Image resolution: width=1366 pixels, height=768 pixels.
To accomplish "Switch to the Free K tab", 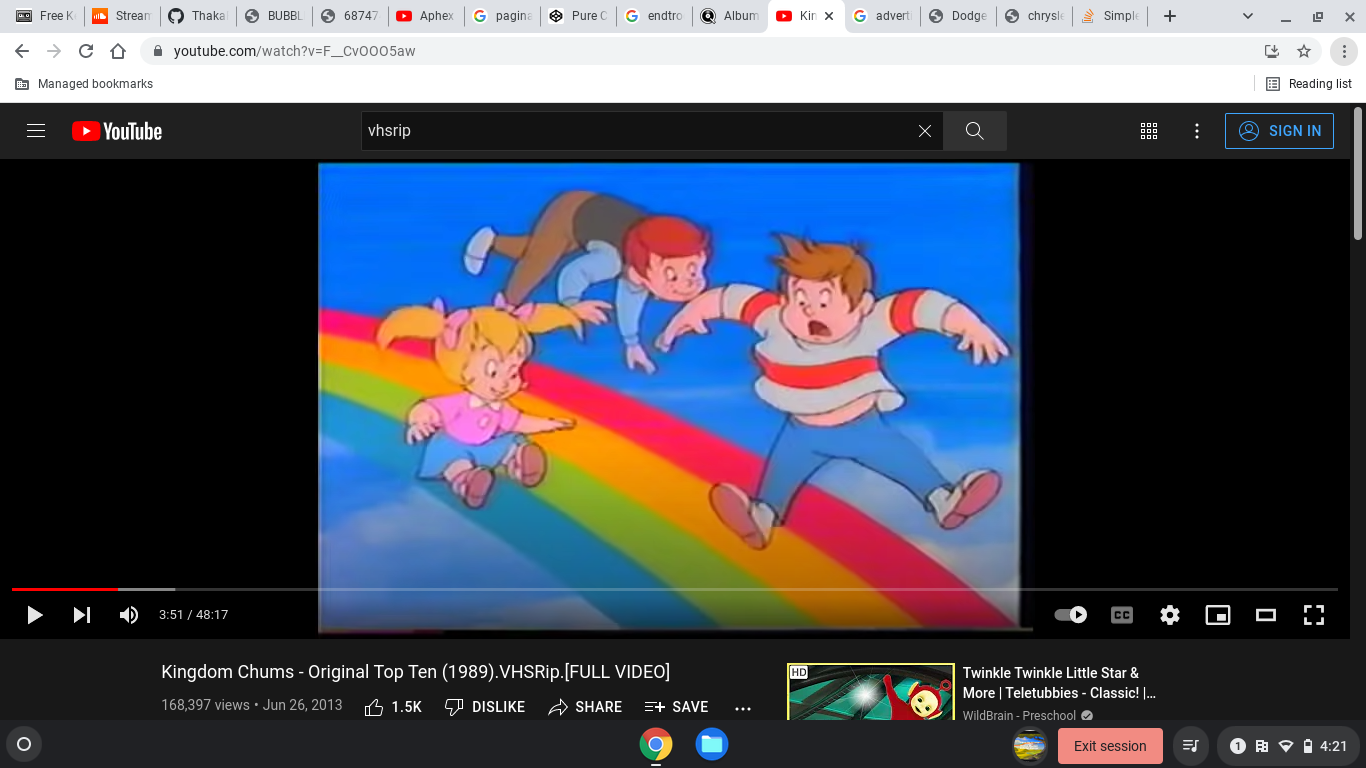I will [46, 16].
